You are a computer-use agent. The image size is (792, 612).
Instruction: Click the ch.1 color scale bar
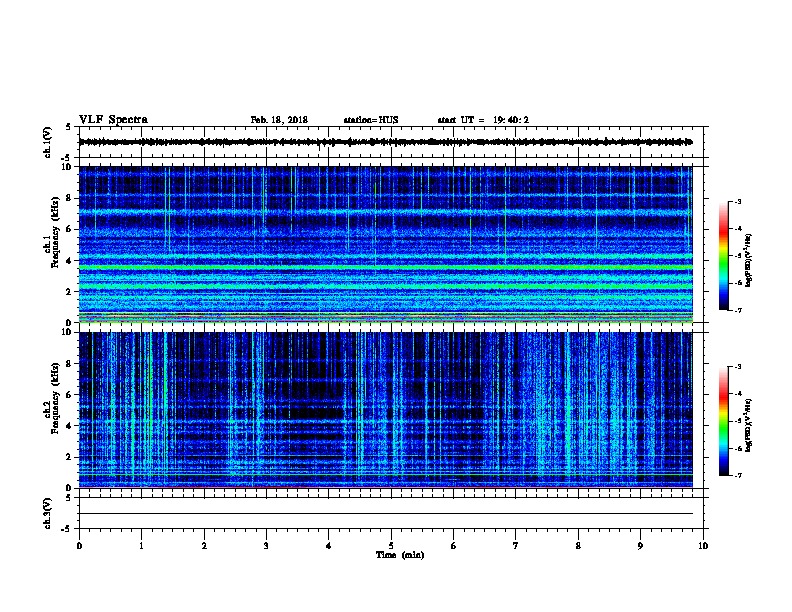tap(723, 256)
